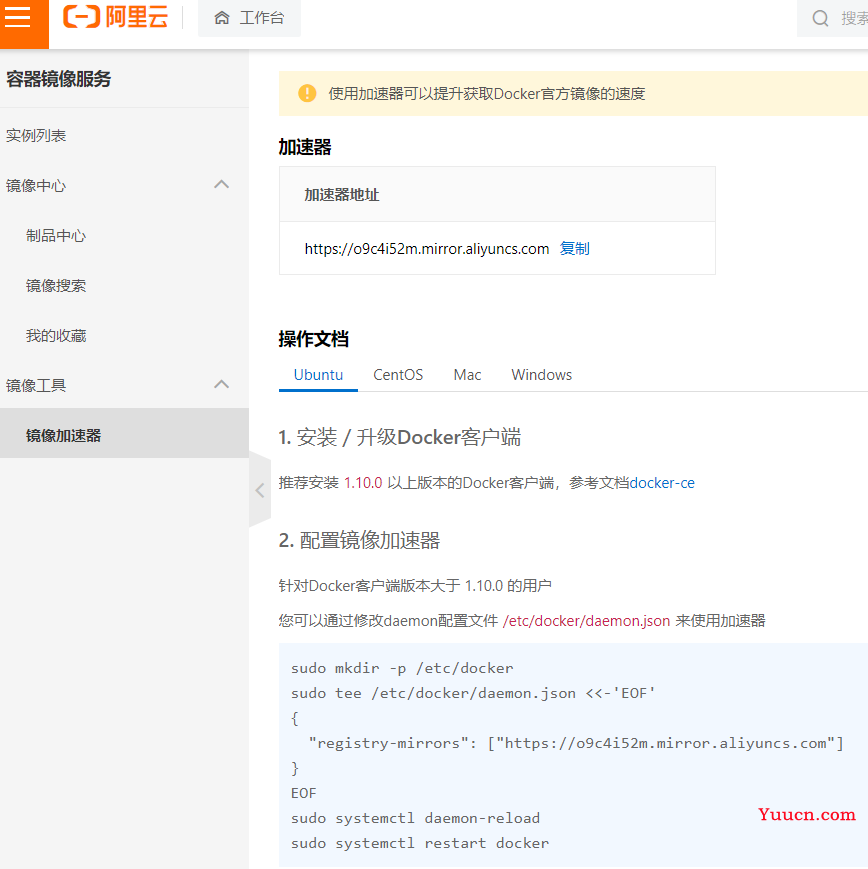This screenshot has height=869, width=868.
Task: Click 复制 to copy accelerator address
Action: (574, 249)
